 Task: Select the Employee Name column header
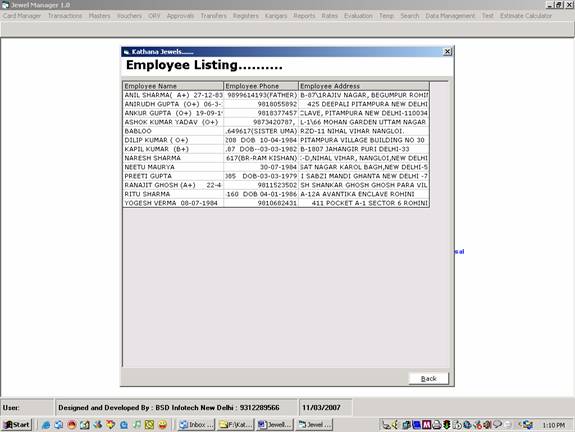tap(173, 86)
